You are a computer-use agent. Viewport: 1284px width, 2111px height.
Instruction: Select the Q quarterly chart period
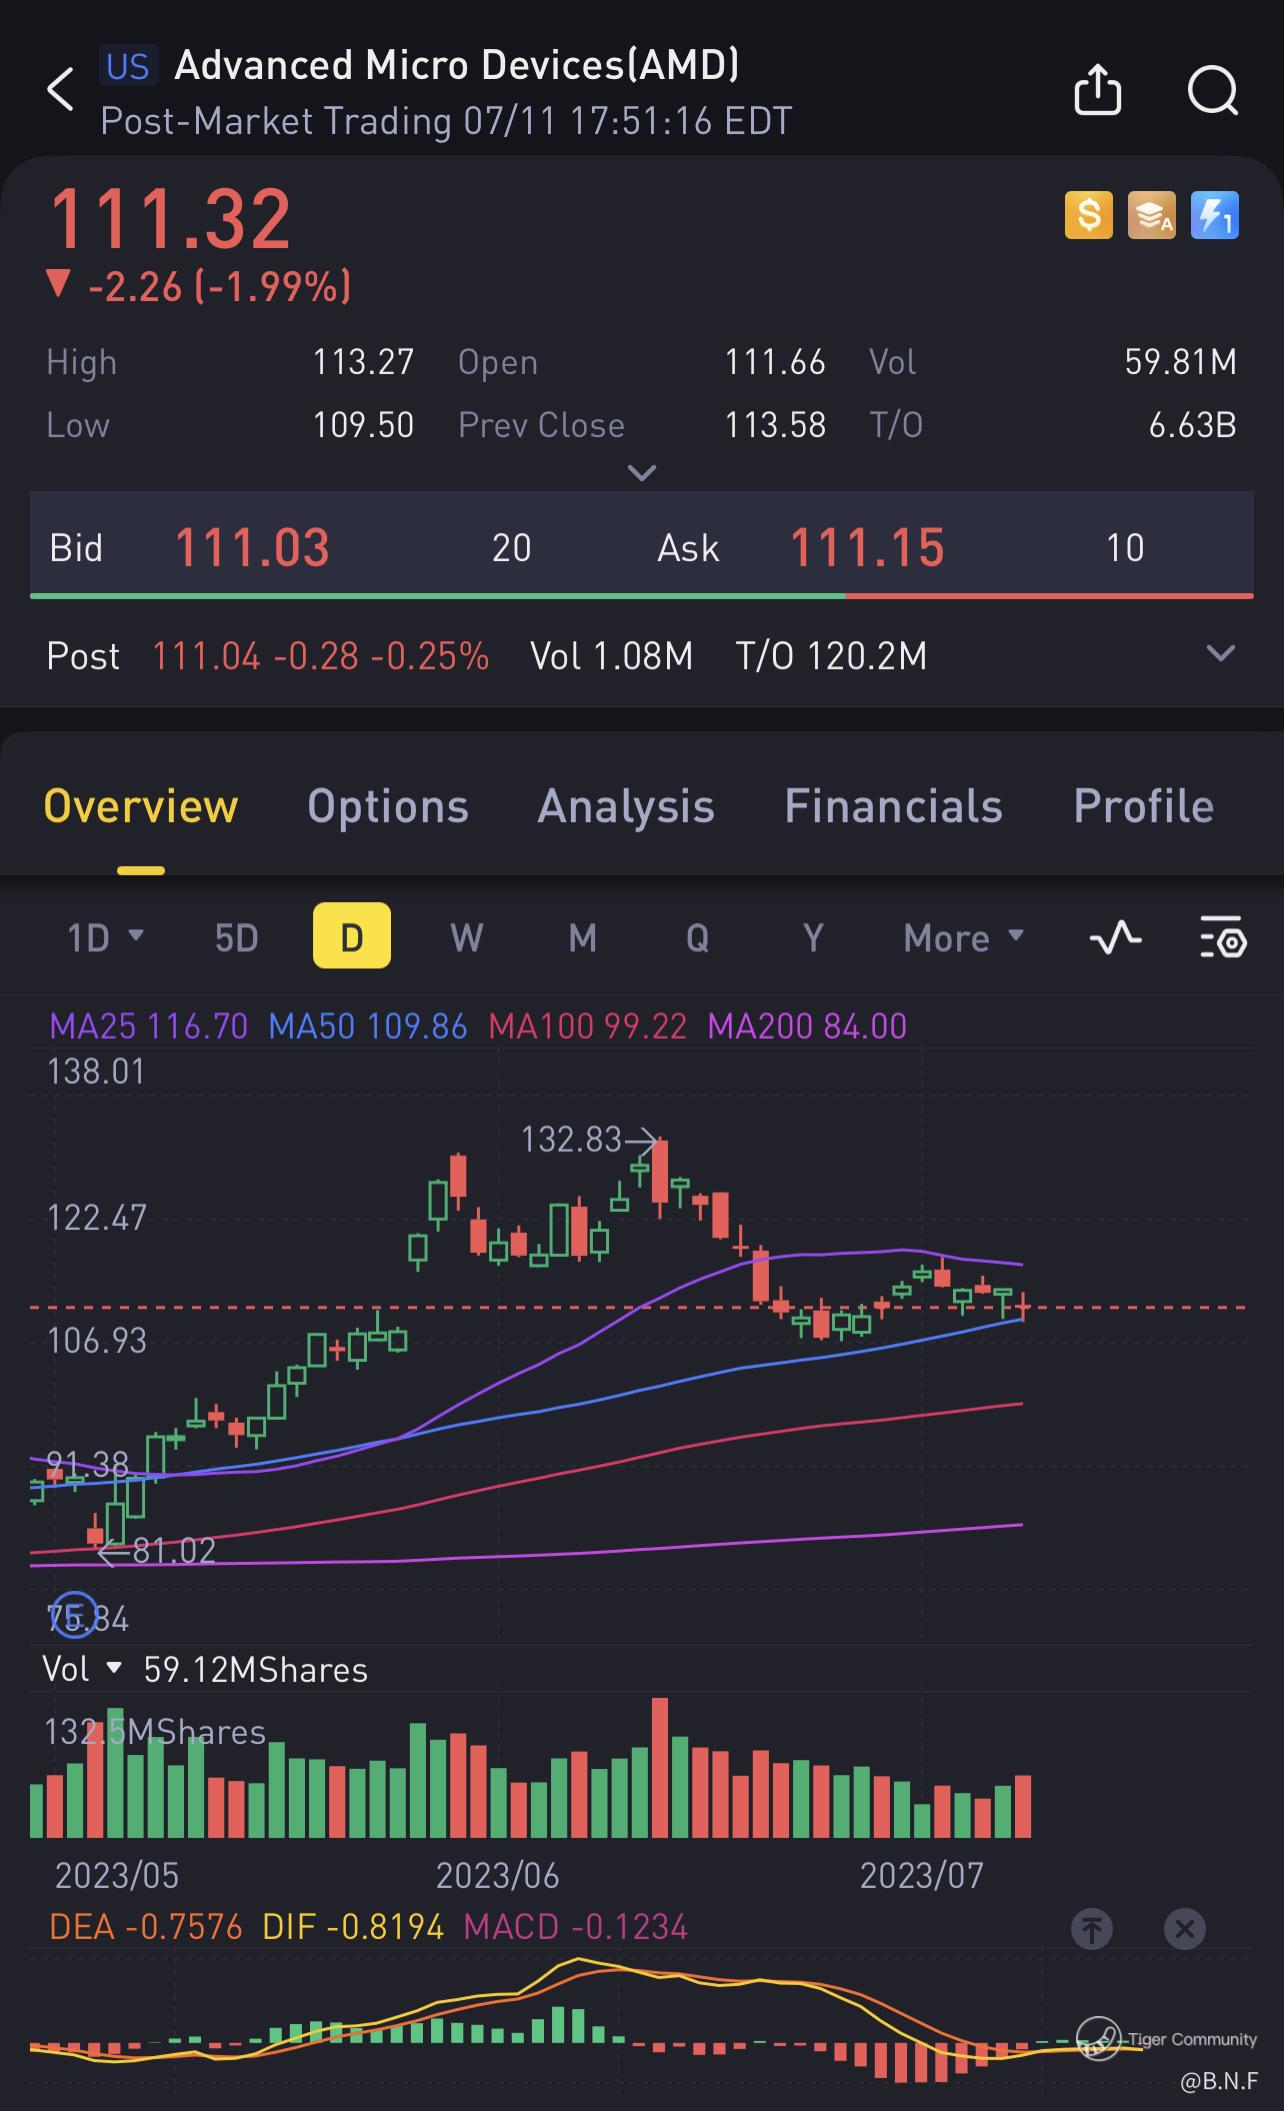point(697,938)
